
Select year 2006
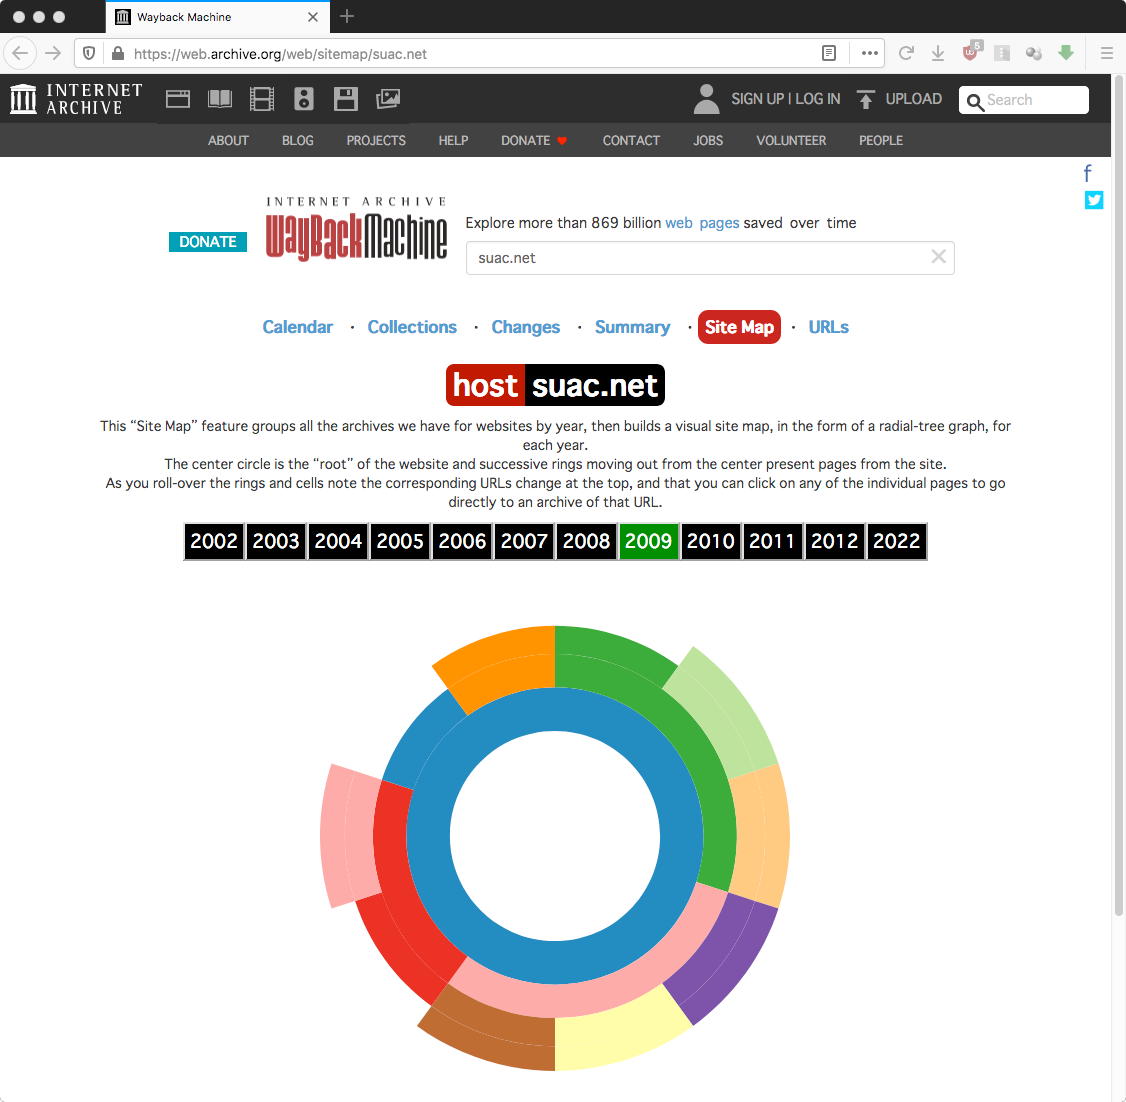462,541
